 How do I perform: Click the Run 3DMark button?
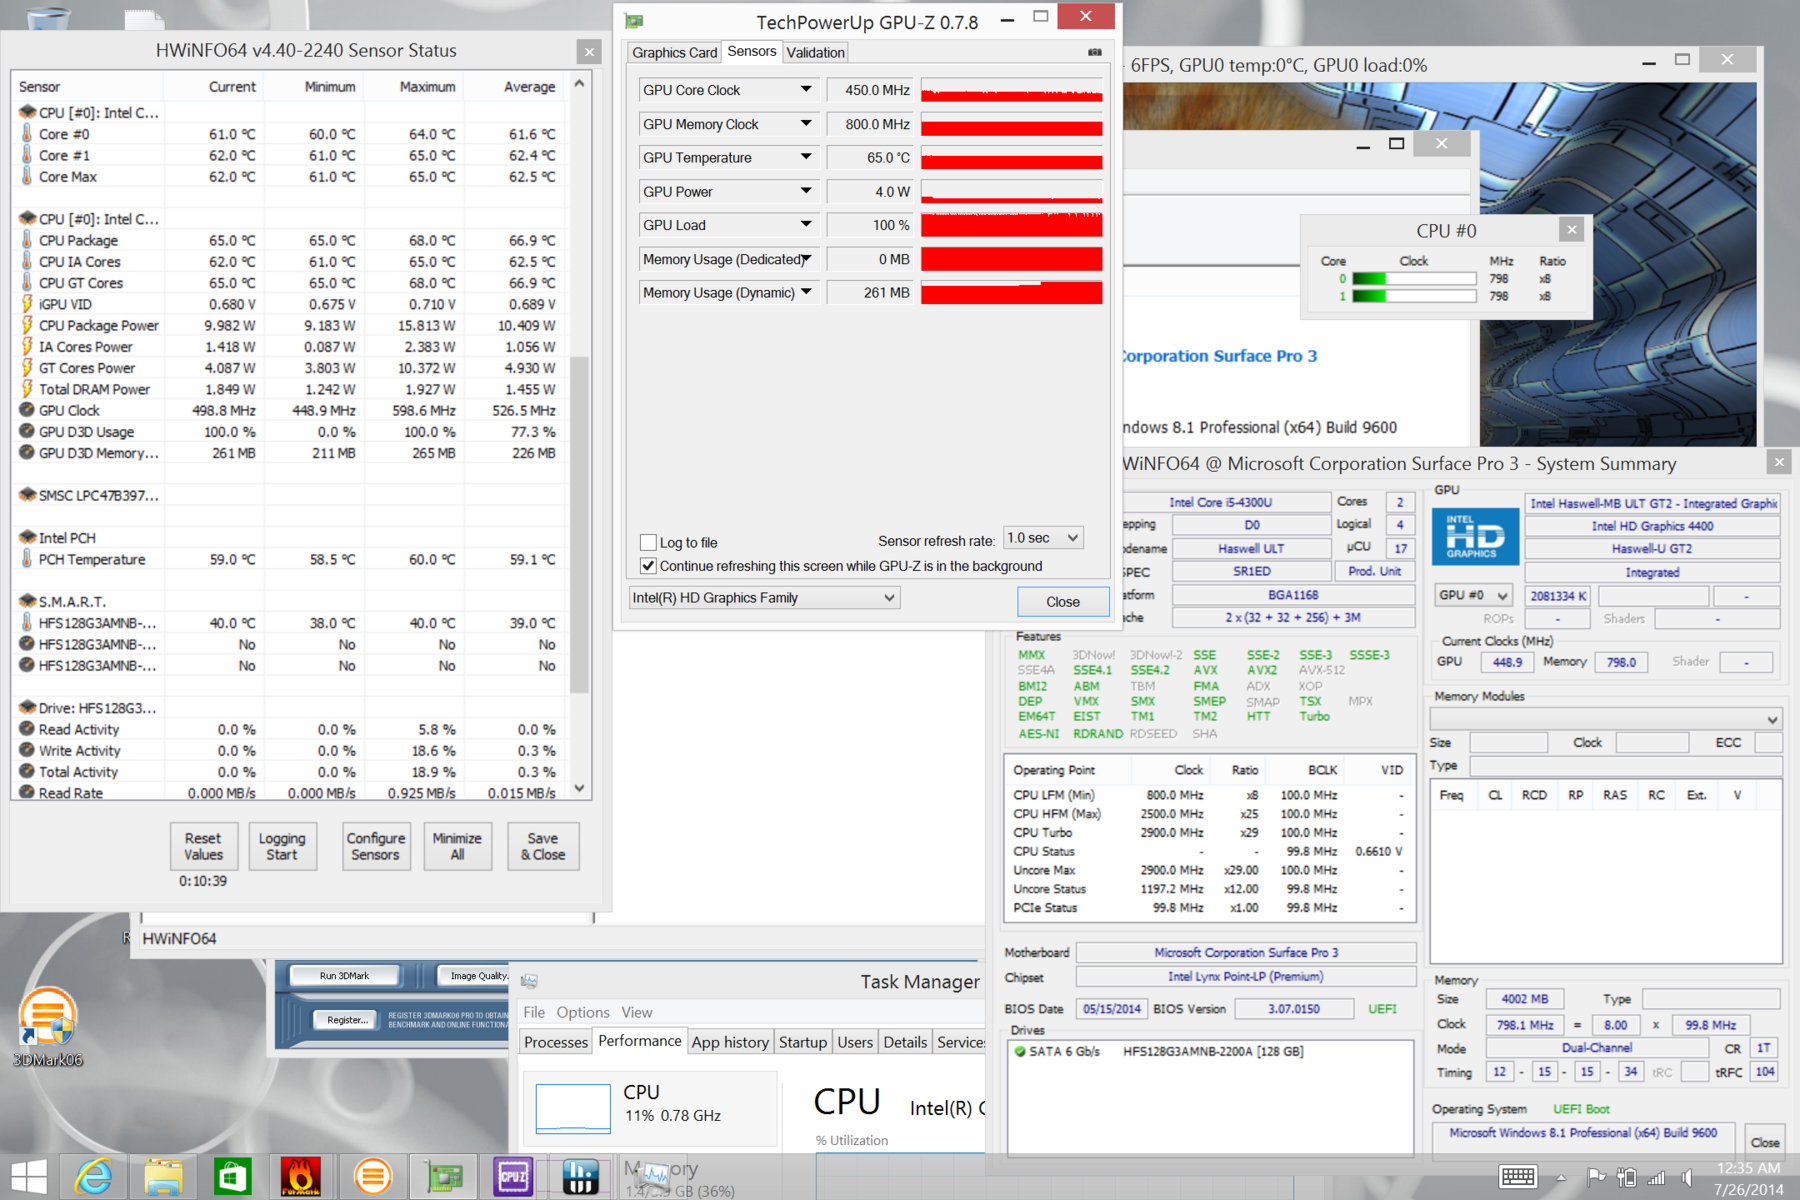tap(344, 975)
